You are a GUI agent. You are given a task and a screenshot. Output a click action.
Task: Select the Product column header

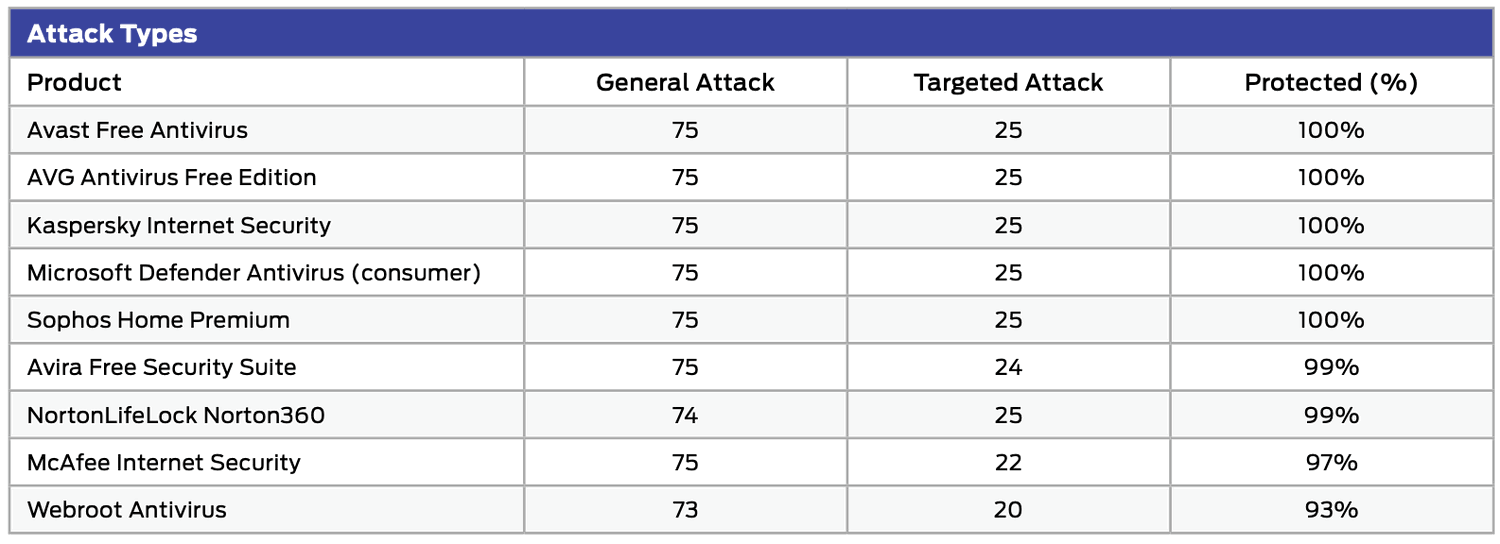pos(74,82)
